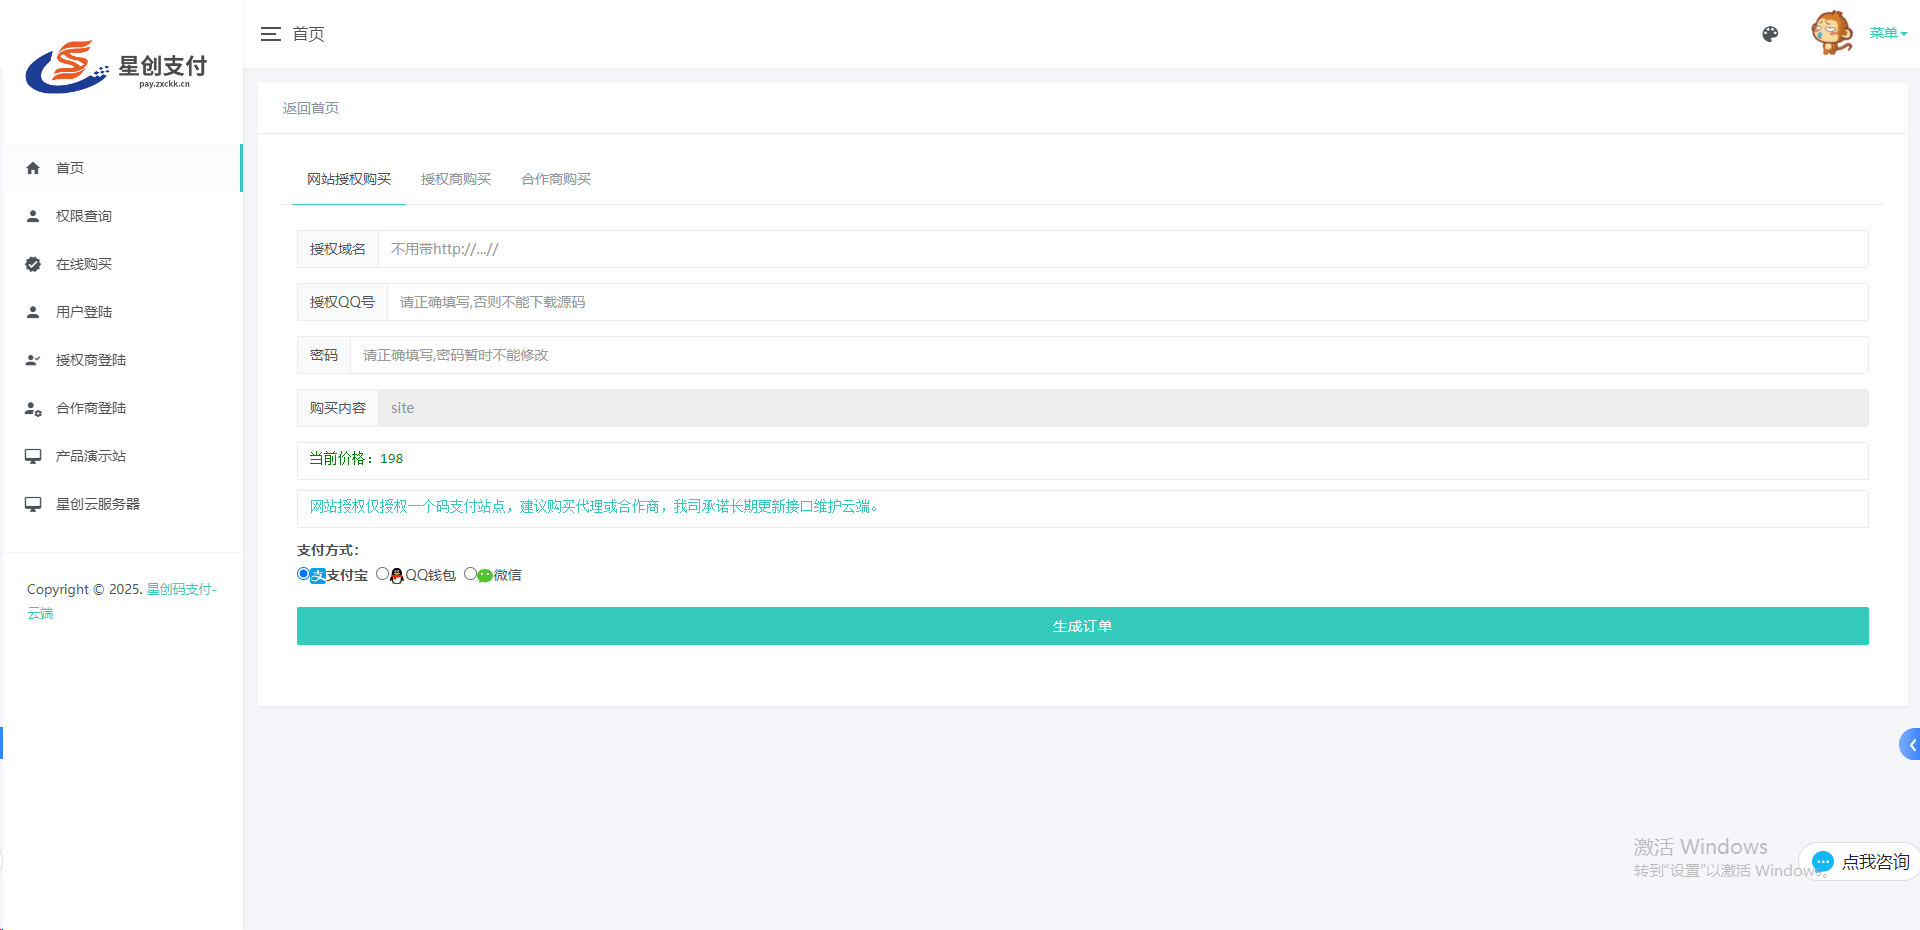Click the monitor icon for 星创云服务器
The width and height of the screenshot is (1920, 930).
tap(33, 504)
